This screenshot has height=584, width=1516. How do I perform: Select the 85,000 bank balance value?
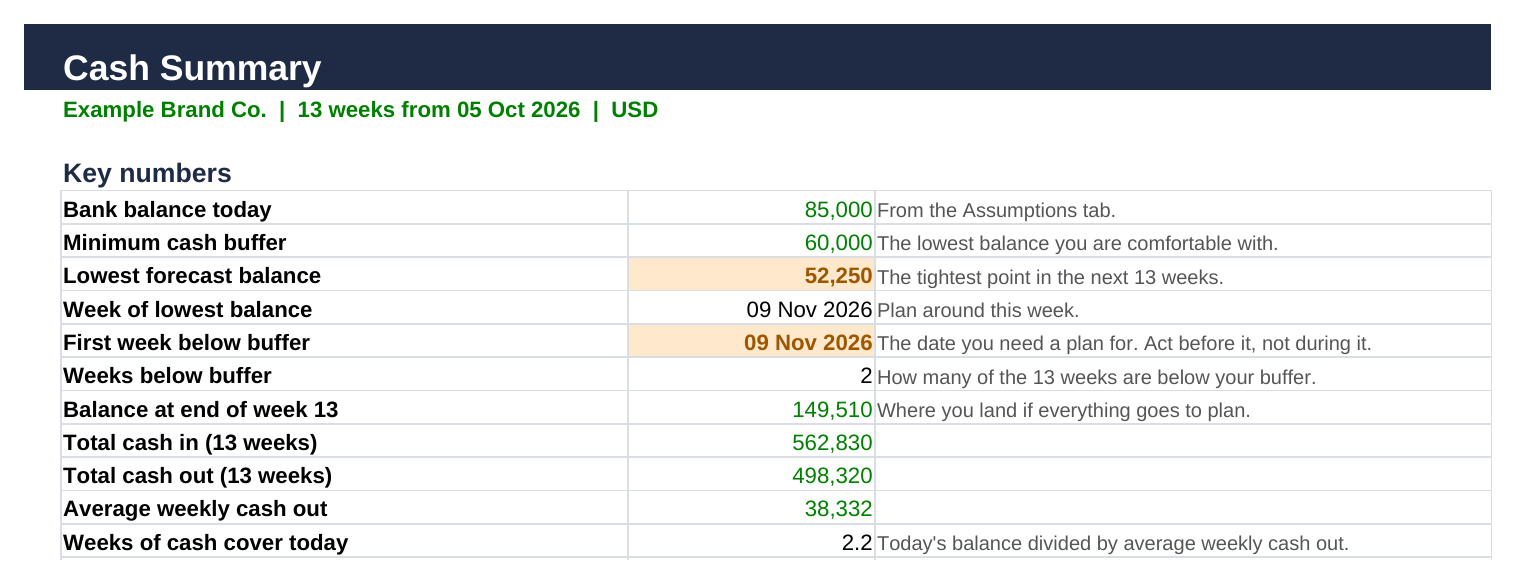(x=838, y=210)
